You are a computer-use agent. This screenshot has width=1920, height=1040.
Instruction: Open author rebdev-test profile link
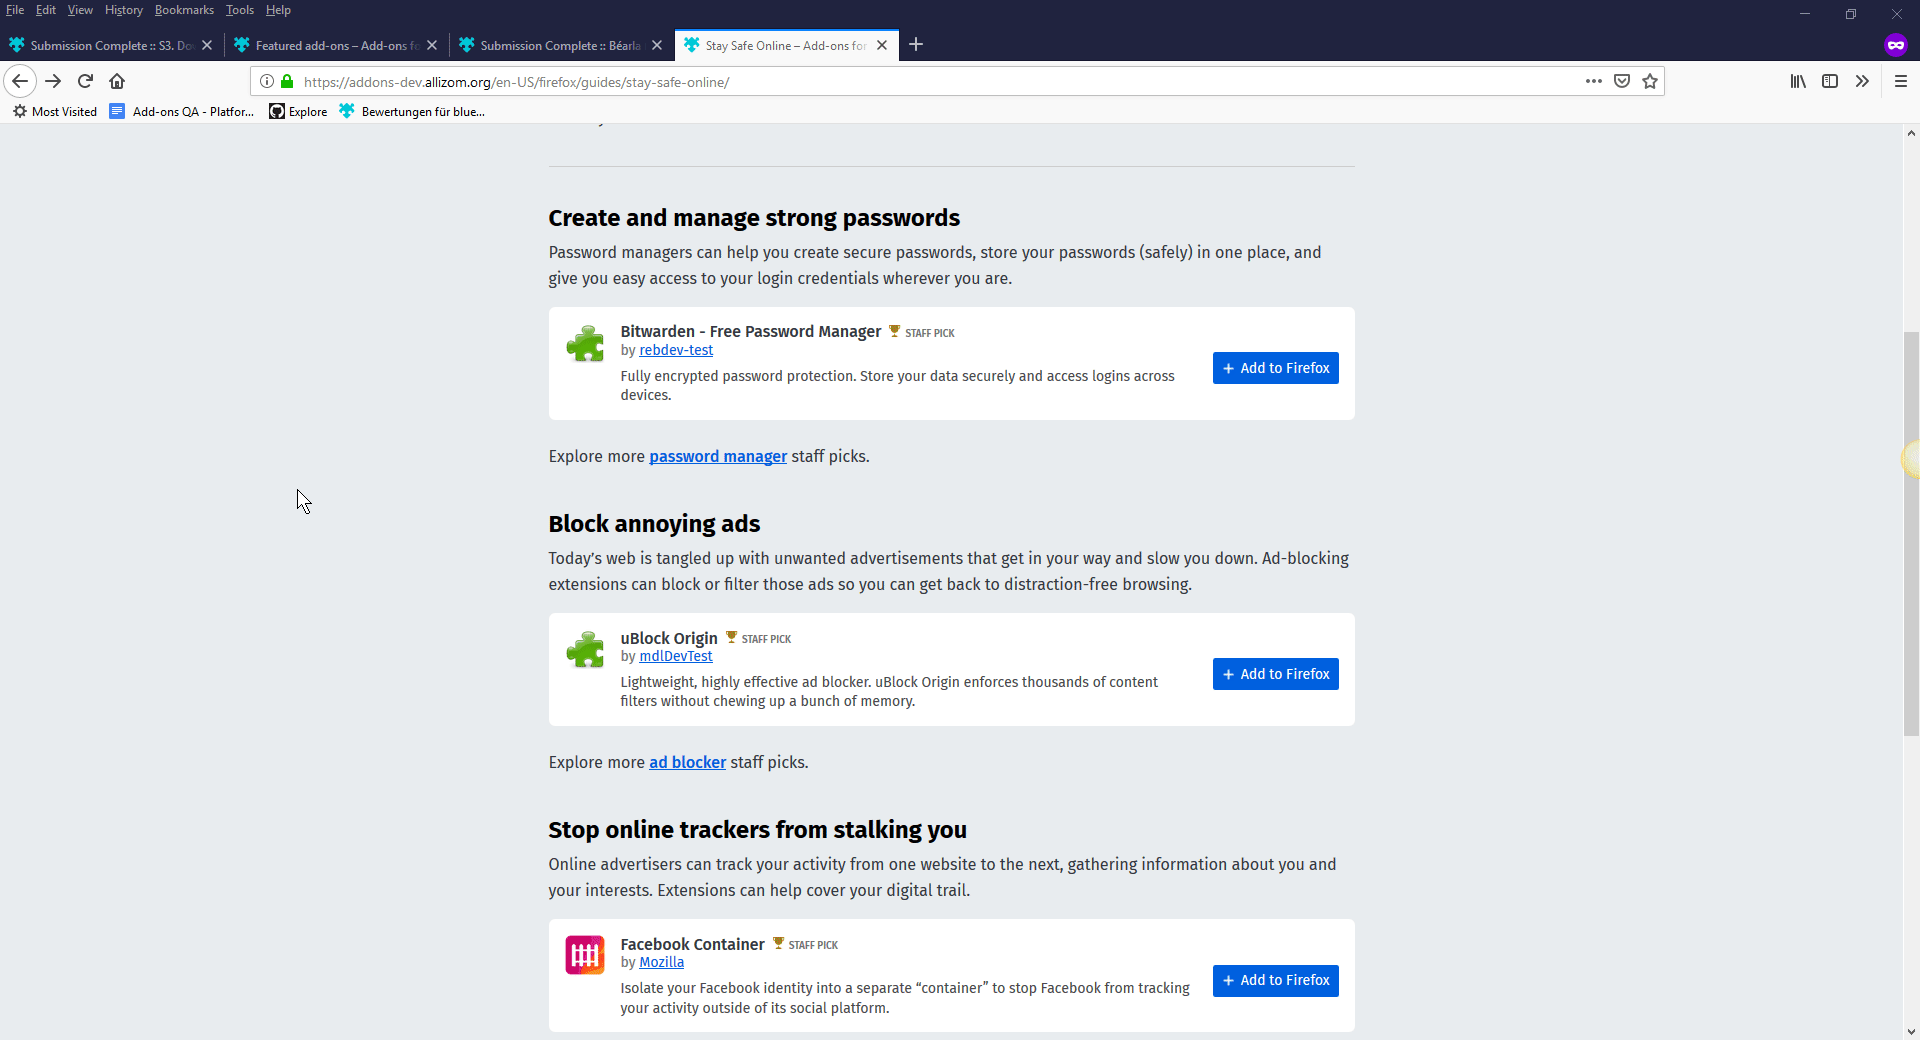676,350
